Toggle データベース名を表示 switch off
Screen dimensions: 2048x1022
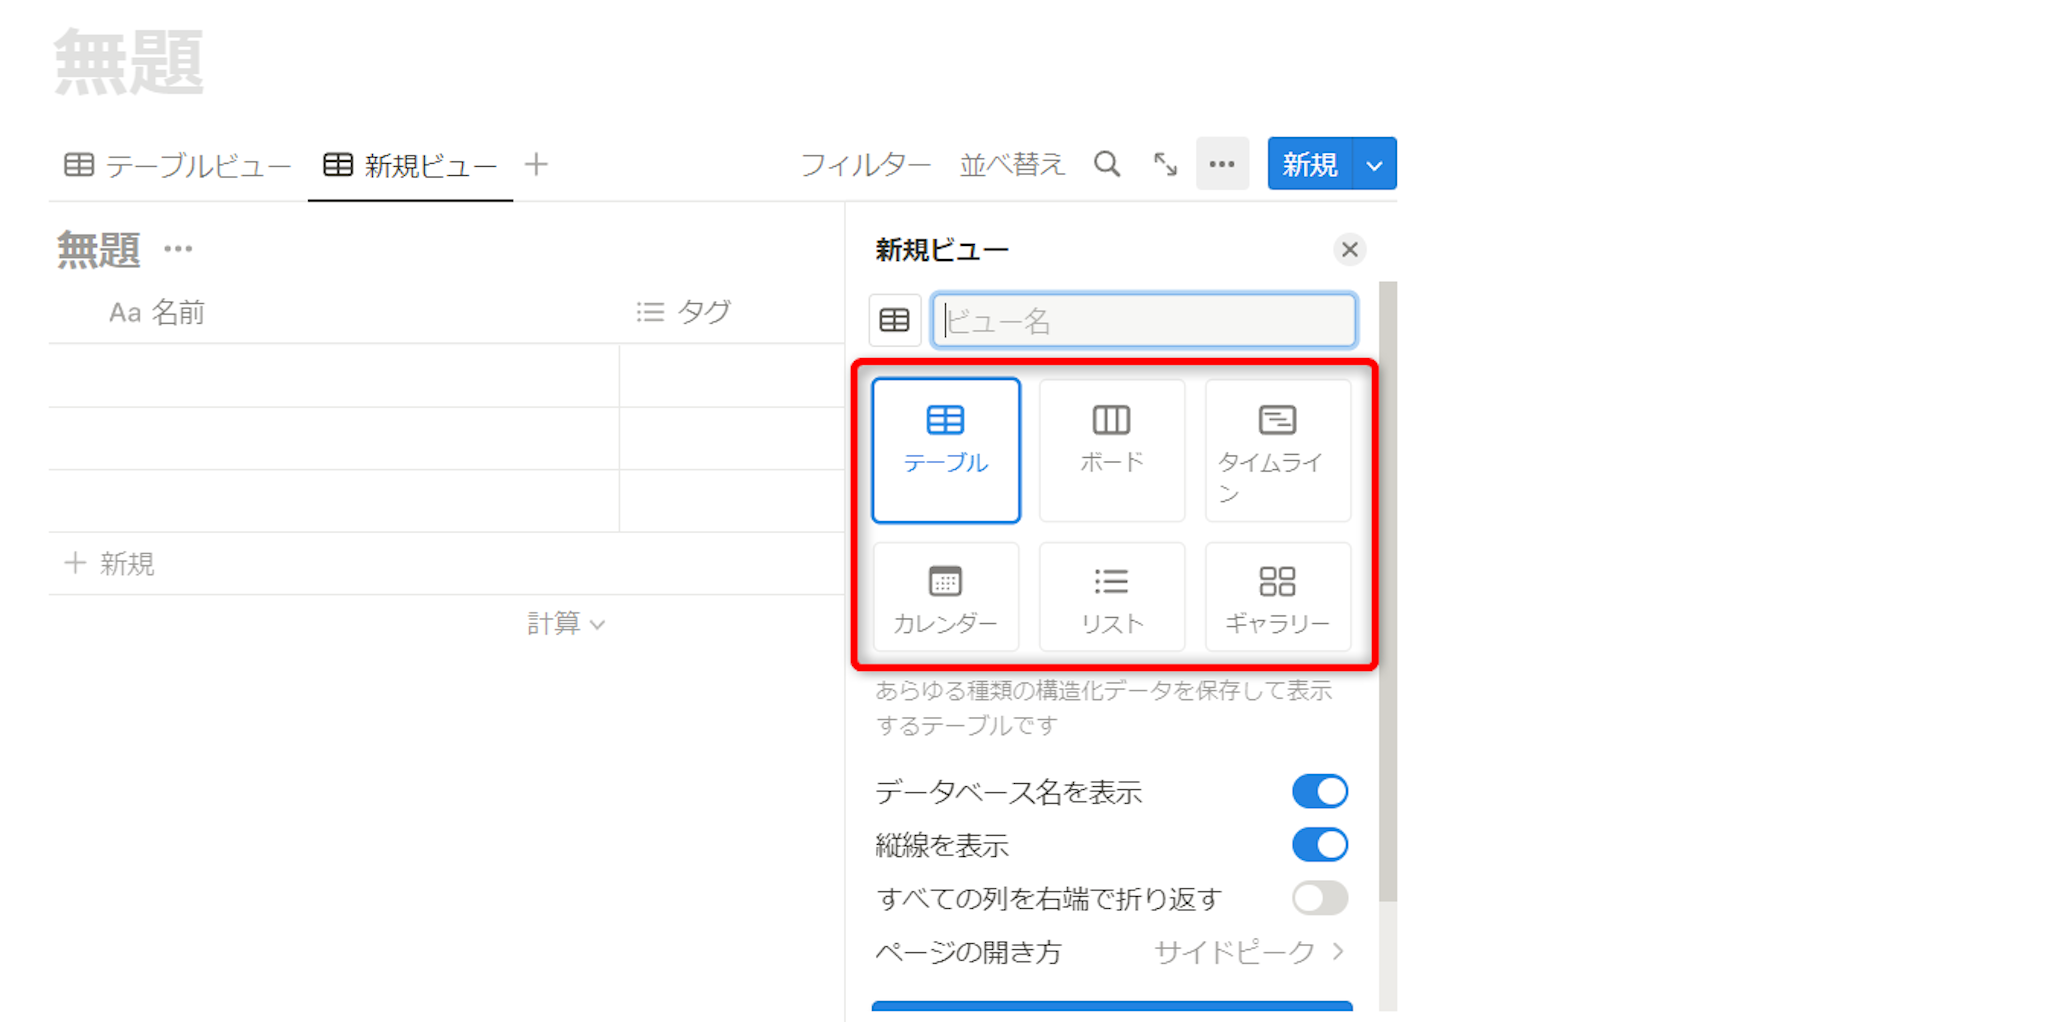(x=1319, y=792)
